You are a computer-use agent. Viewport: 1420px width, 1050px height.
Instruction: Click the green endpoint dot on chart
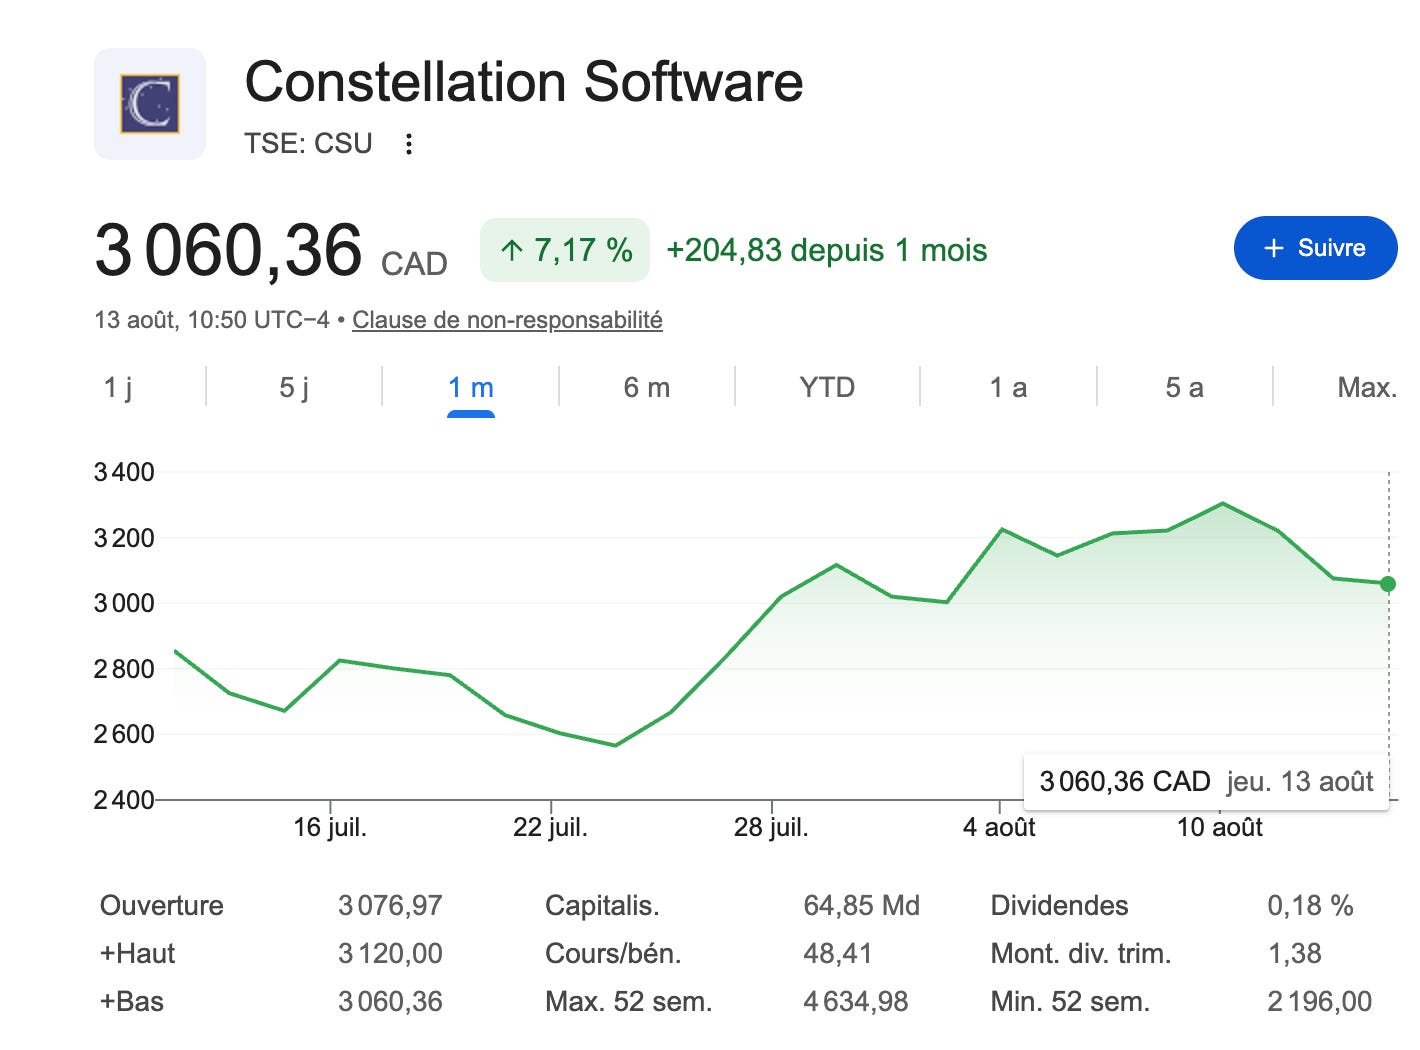(1388, 584)
